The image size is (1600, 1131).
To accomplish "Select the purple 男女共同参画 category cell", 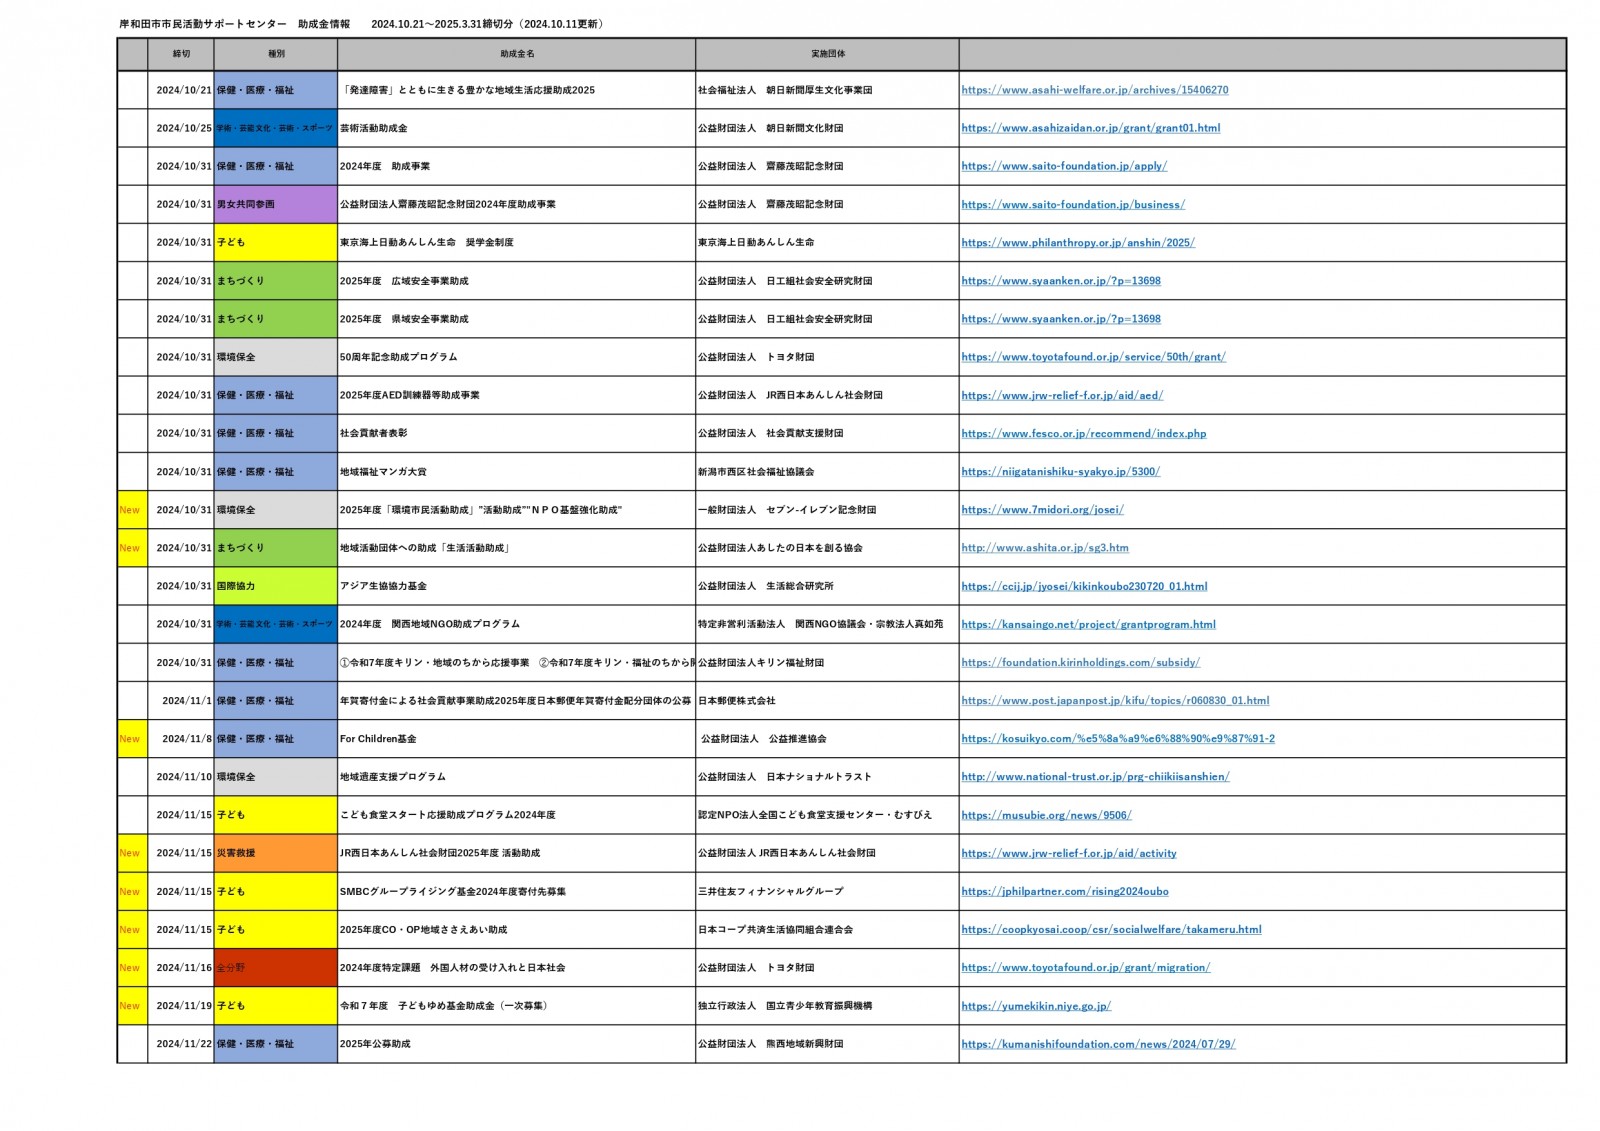I will pos(275,204).
